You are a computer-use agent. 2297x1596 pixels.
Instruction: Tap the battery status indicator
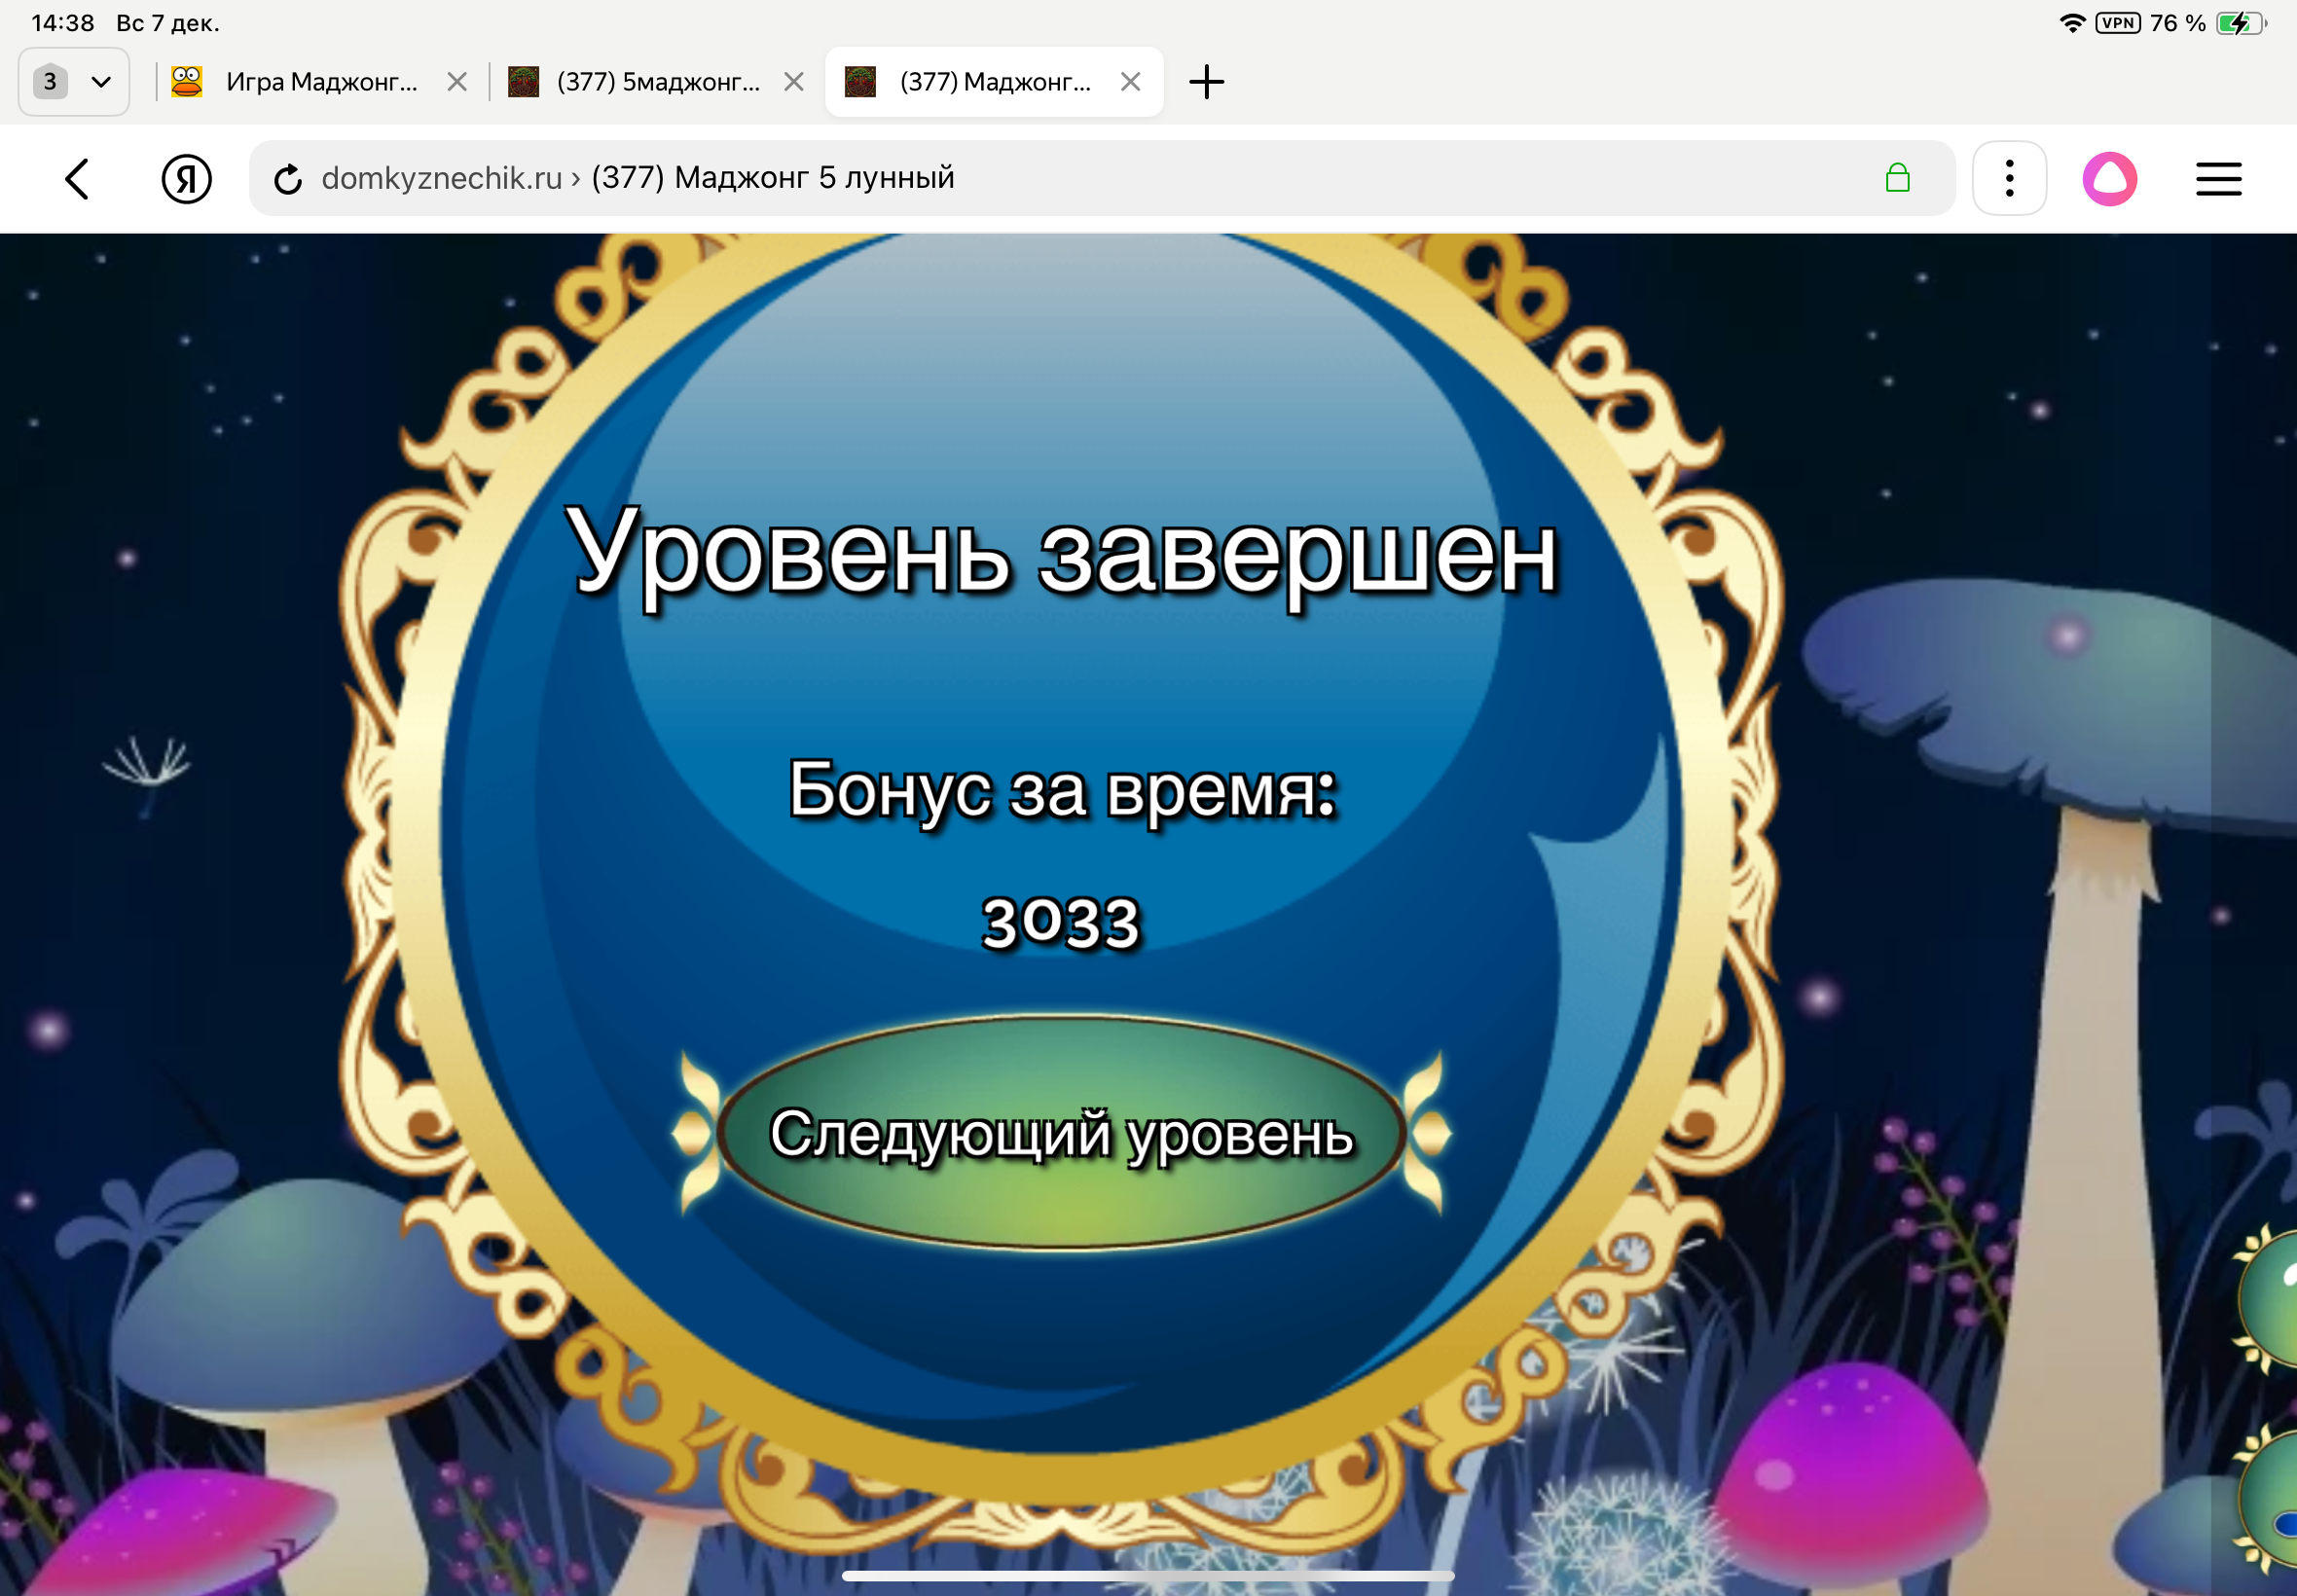pos(2241,23)
